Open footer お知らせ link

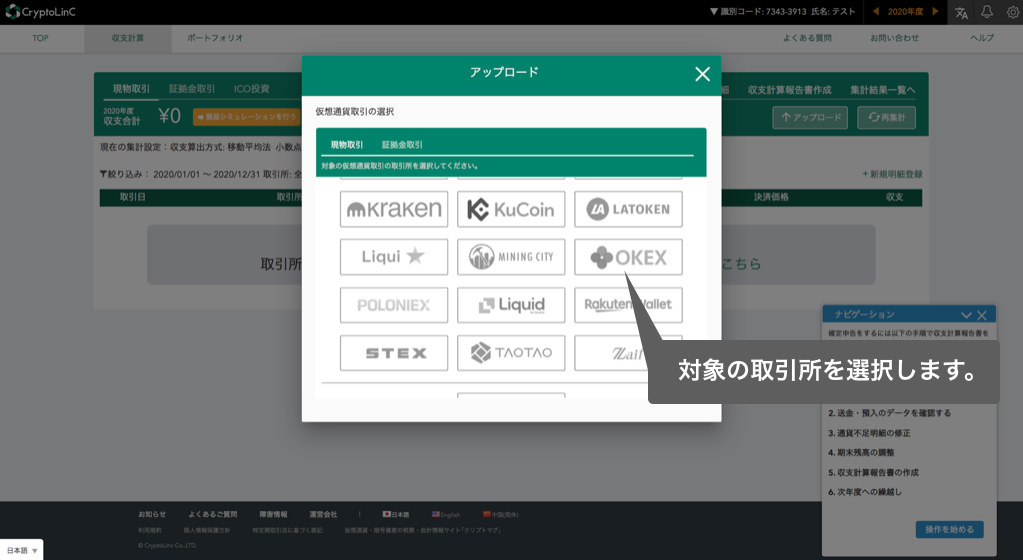click(152, 514)
